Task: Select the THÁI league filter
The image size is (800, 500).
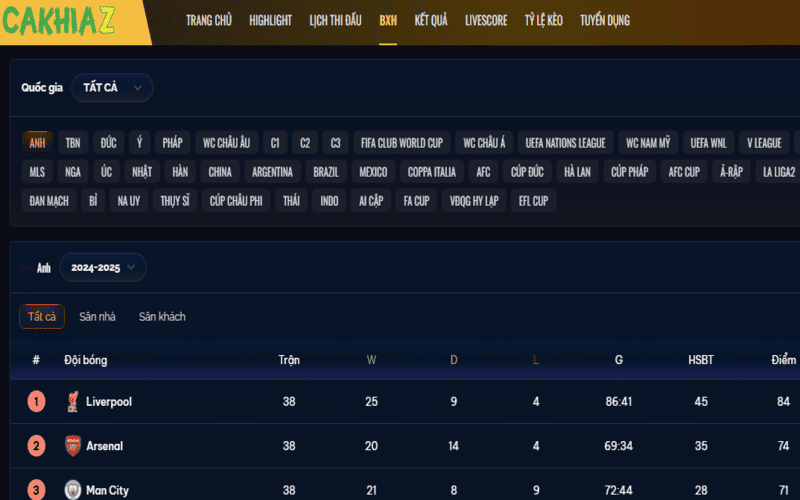Action: tap(291, 201)
